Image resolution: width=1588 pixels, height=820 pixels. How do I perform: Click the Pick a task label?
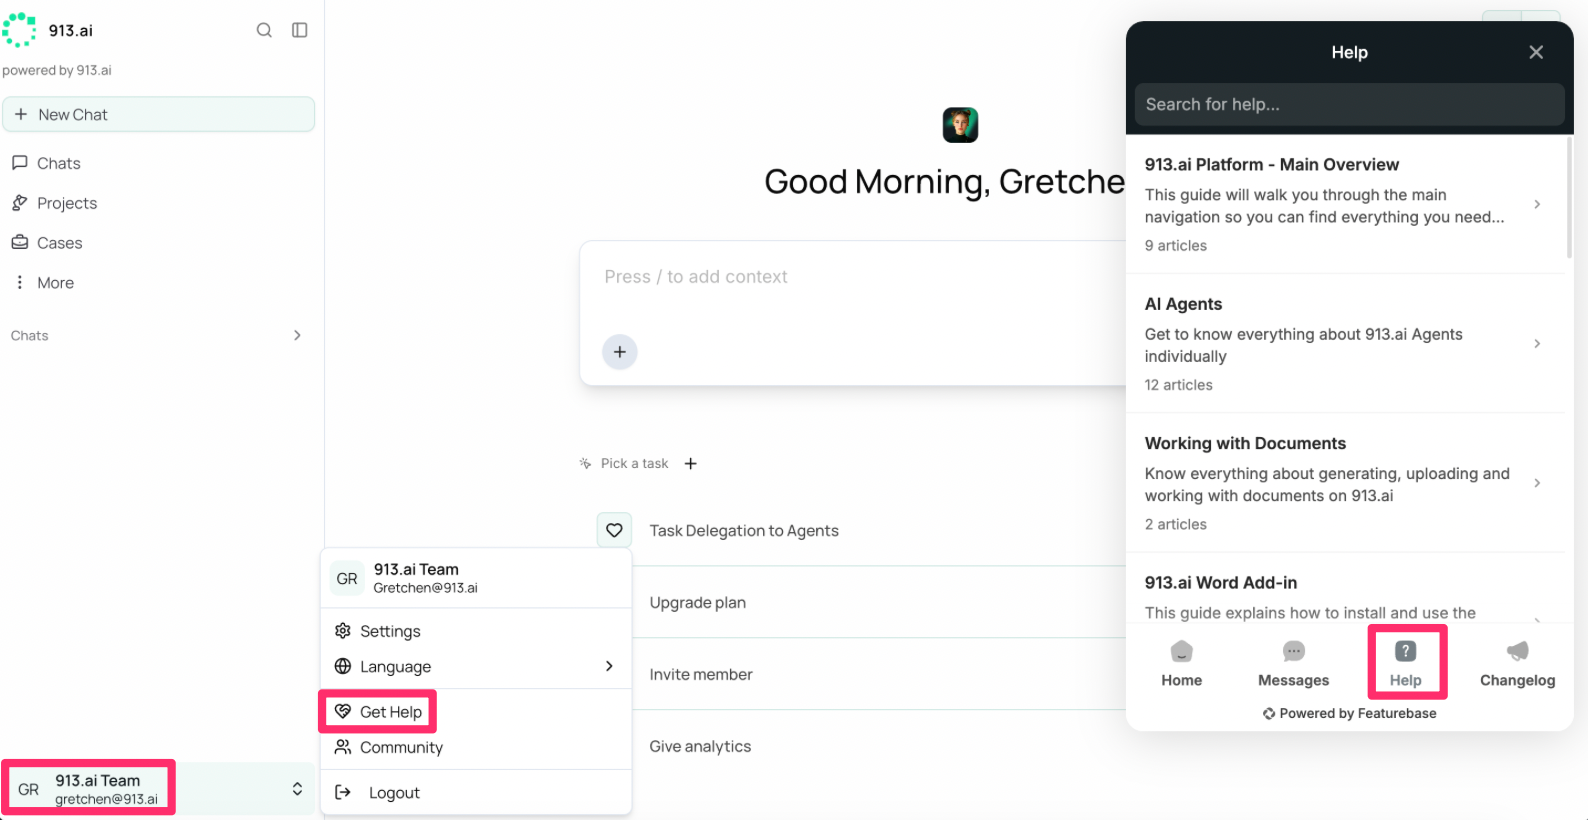point(634,463)
